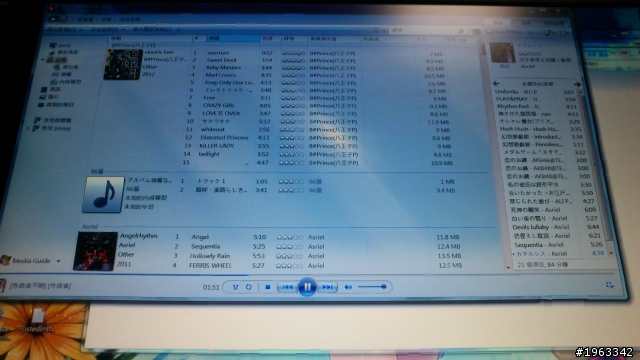Adjust the volume slider
Image resolution: width=640 pixels, height=360 pixels.
tap(372, 287)
